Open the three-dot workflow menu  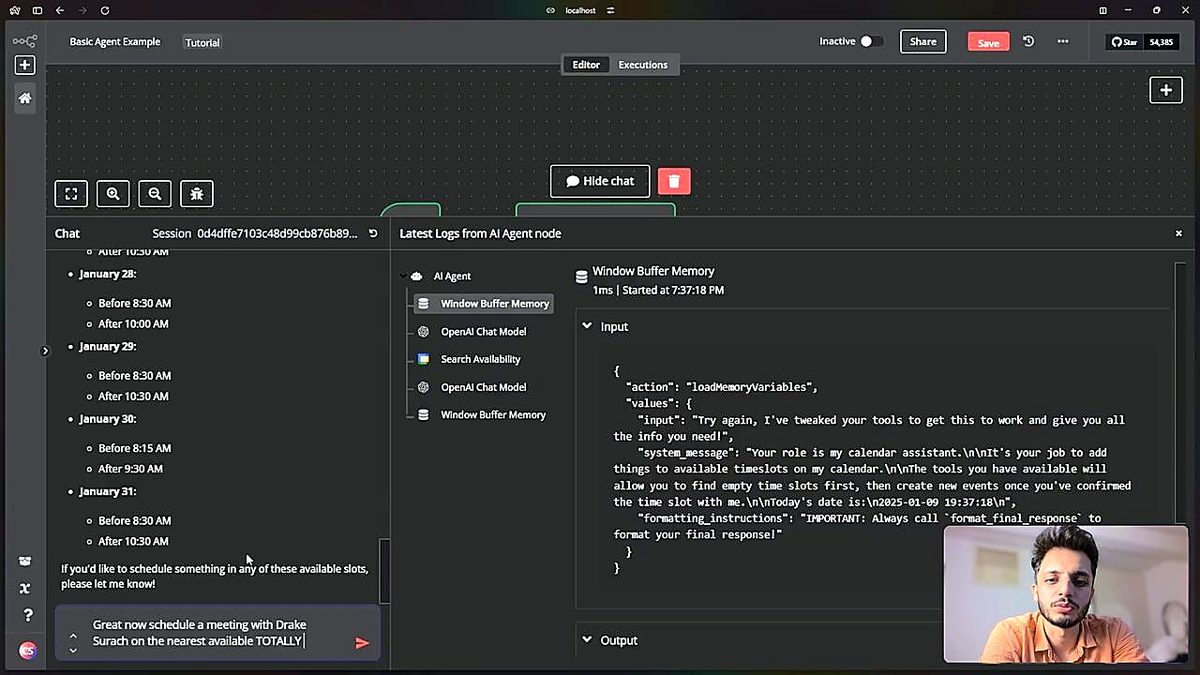point(1063,41)
